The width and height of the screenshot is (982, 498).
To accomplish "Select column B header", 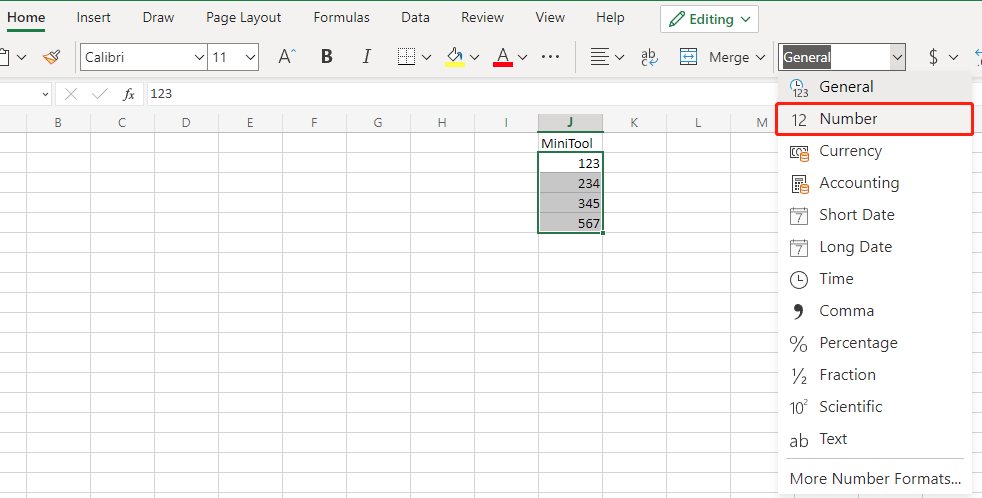I will [58, 123].
